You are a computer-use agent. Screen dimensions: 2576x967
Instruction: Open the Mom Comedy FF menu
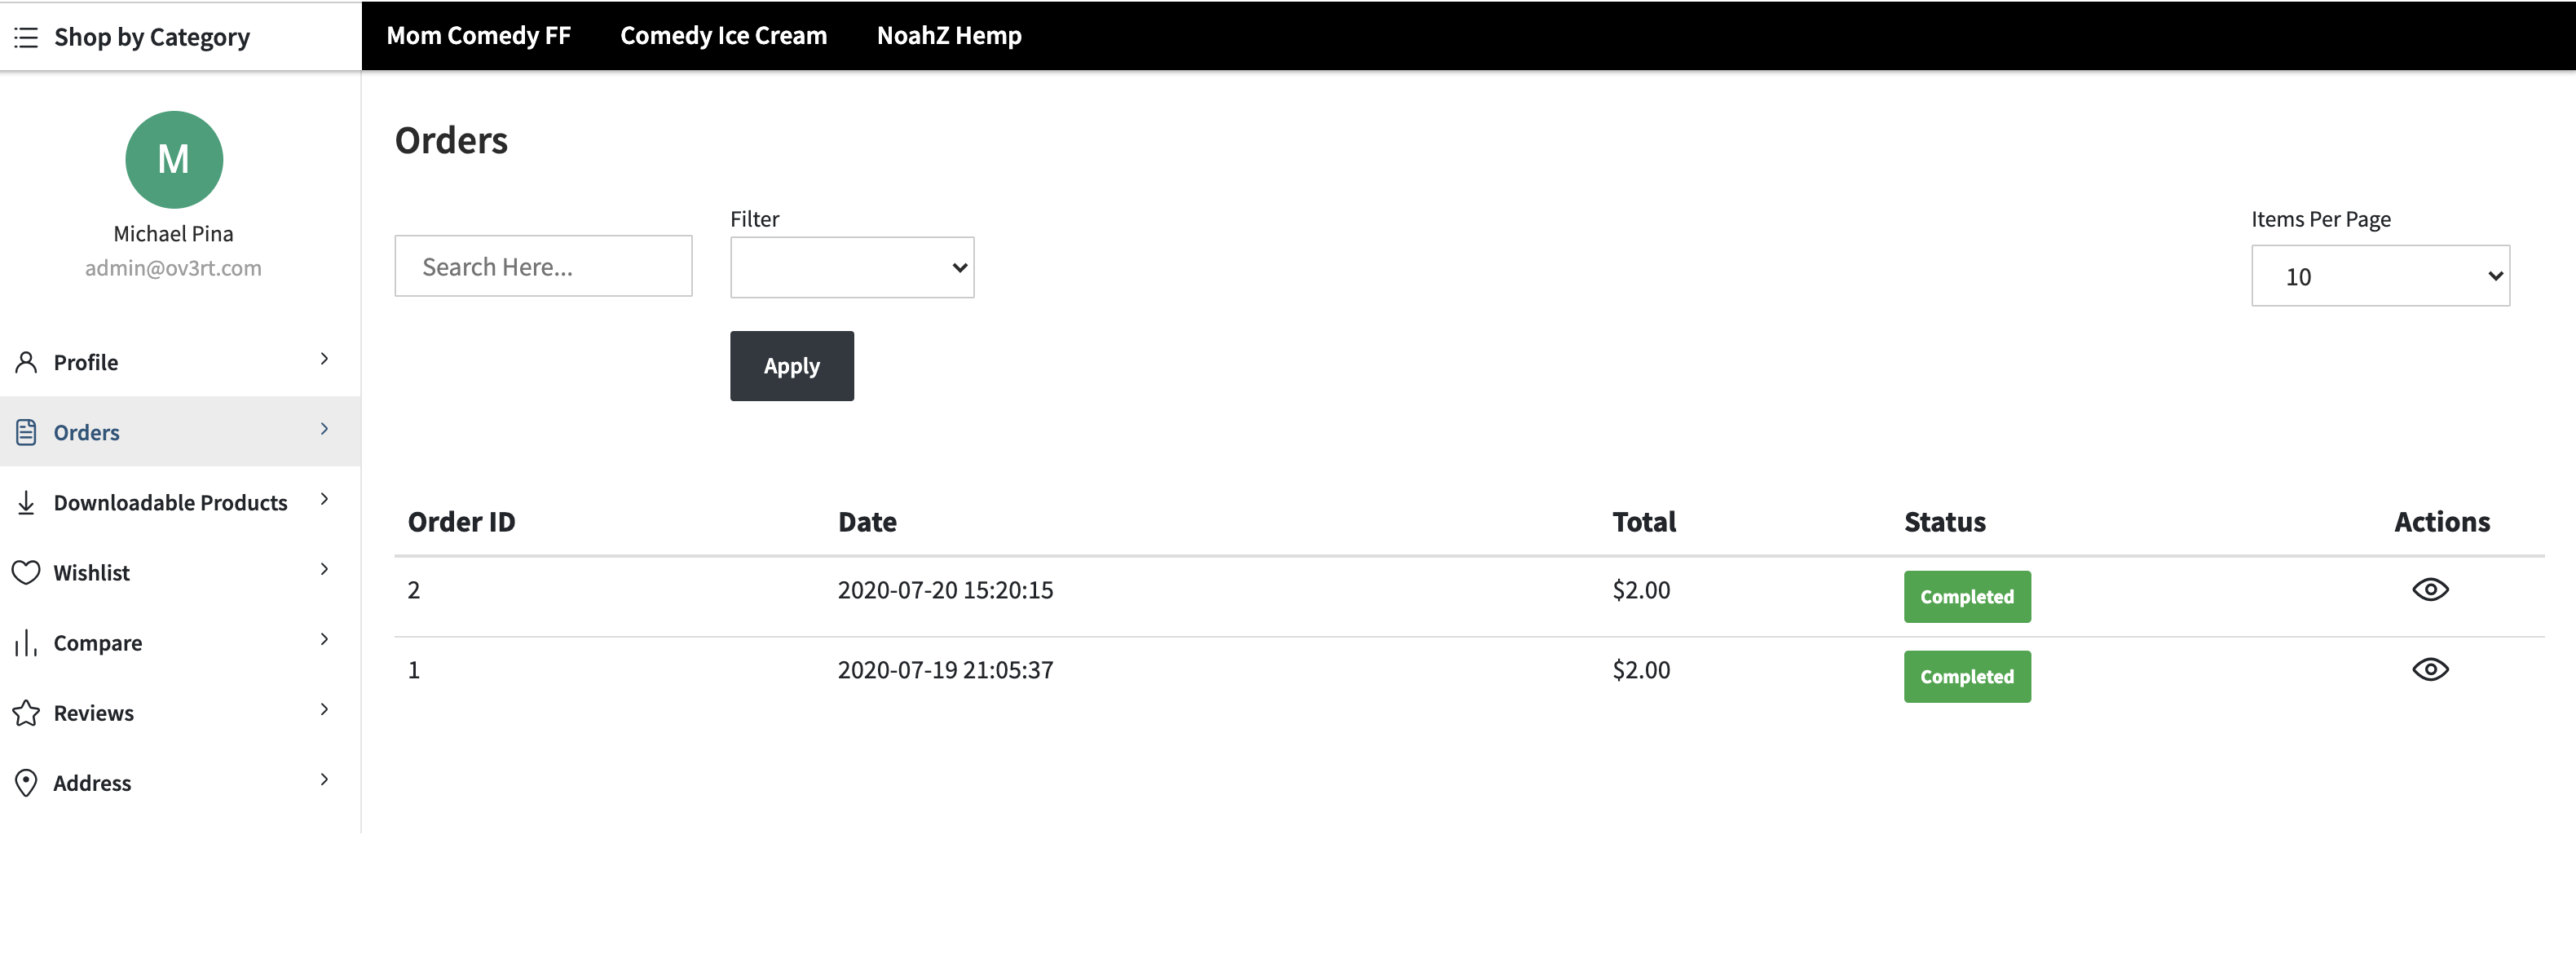pos(478,36)
